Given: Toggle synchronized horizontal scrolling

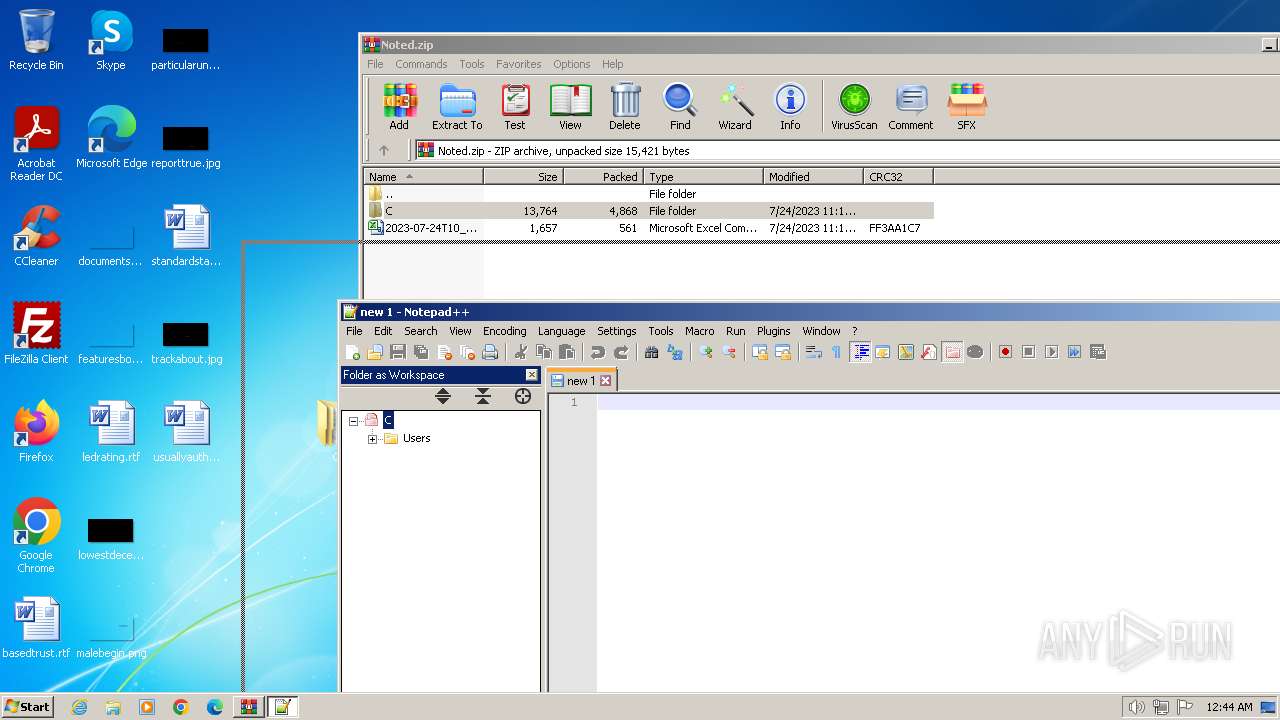Looking at the screenshot, I should 783,352.
